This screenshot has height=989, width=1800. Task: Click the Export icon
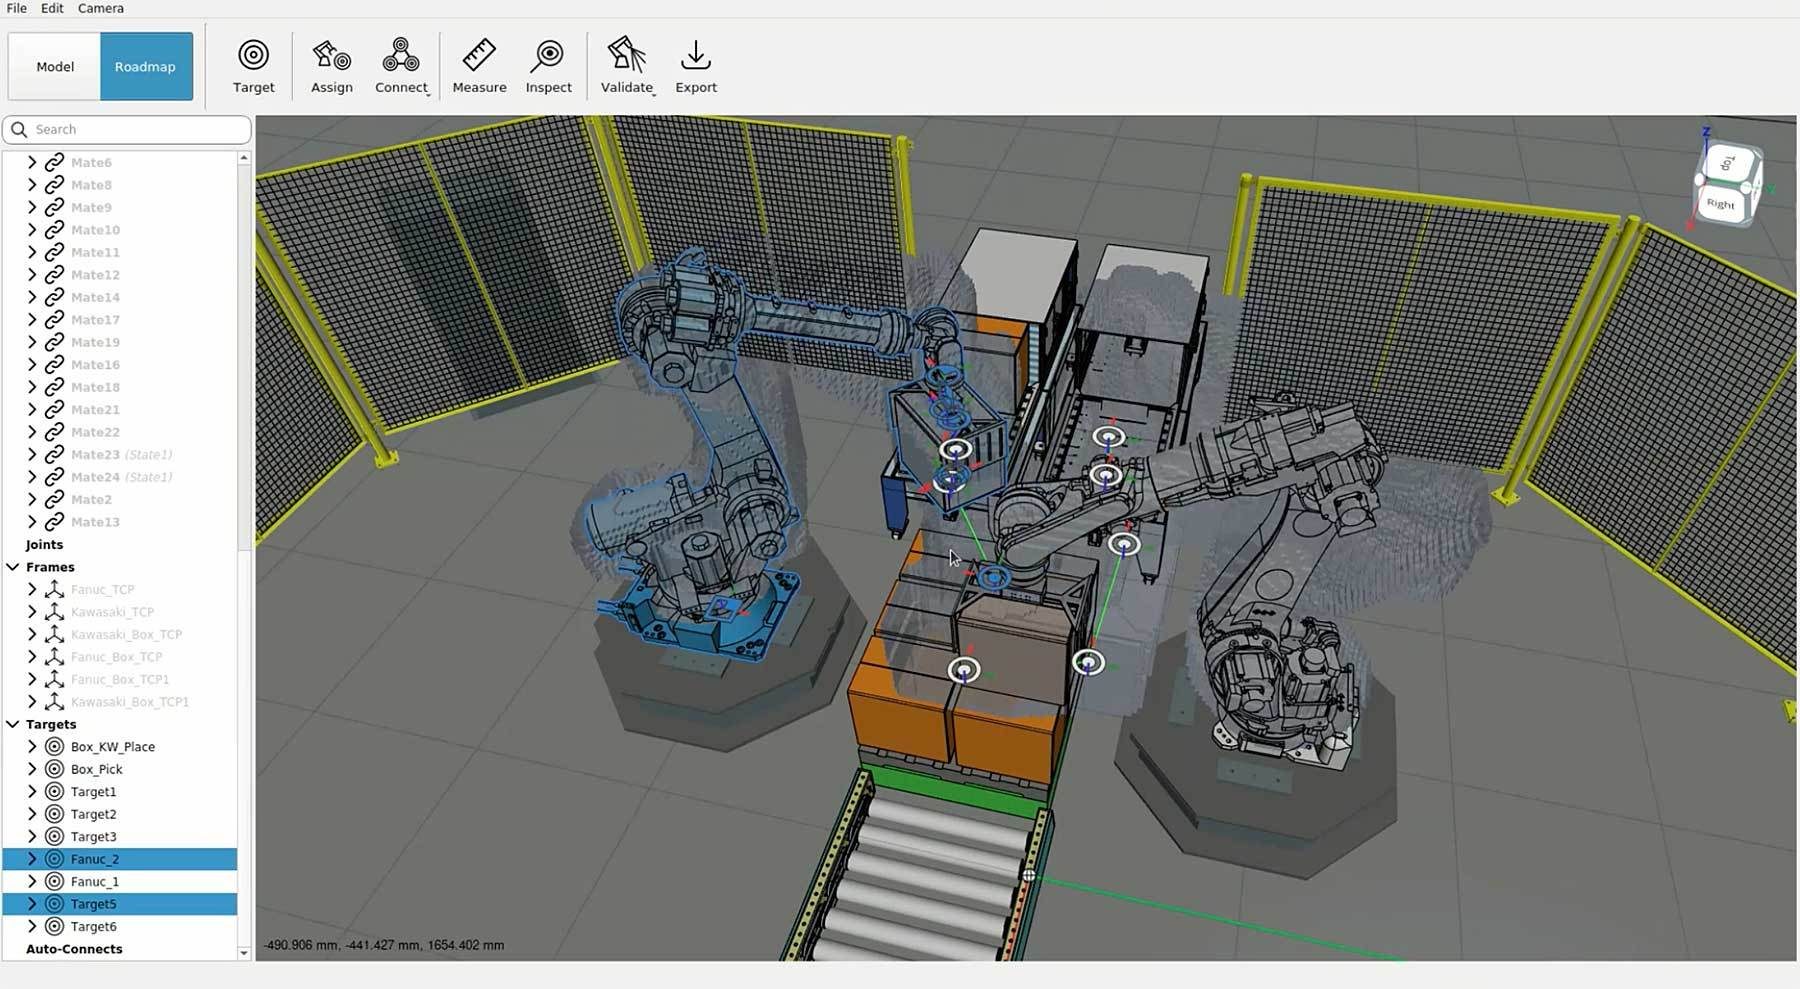tap(696, 56)
